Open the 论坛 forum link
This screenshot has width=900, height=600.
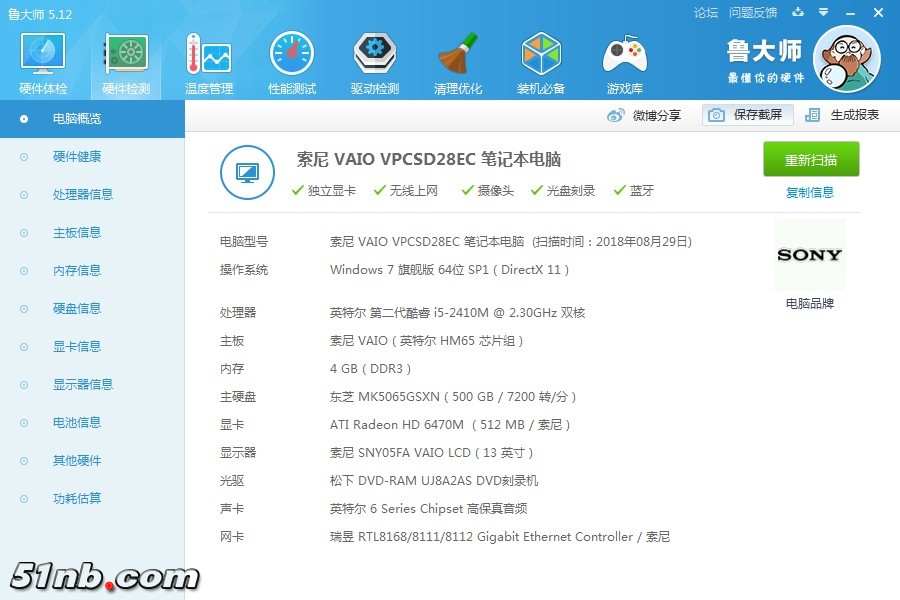tap(706, 13)
